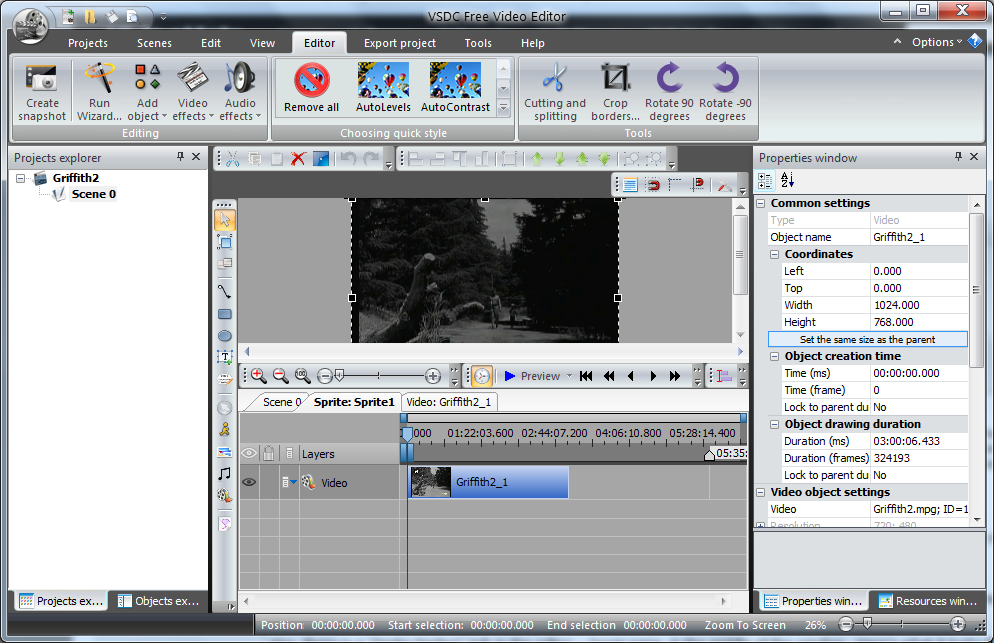Open the Export project ribbon tab
994x643 pixels.
point(399,43)
